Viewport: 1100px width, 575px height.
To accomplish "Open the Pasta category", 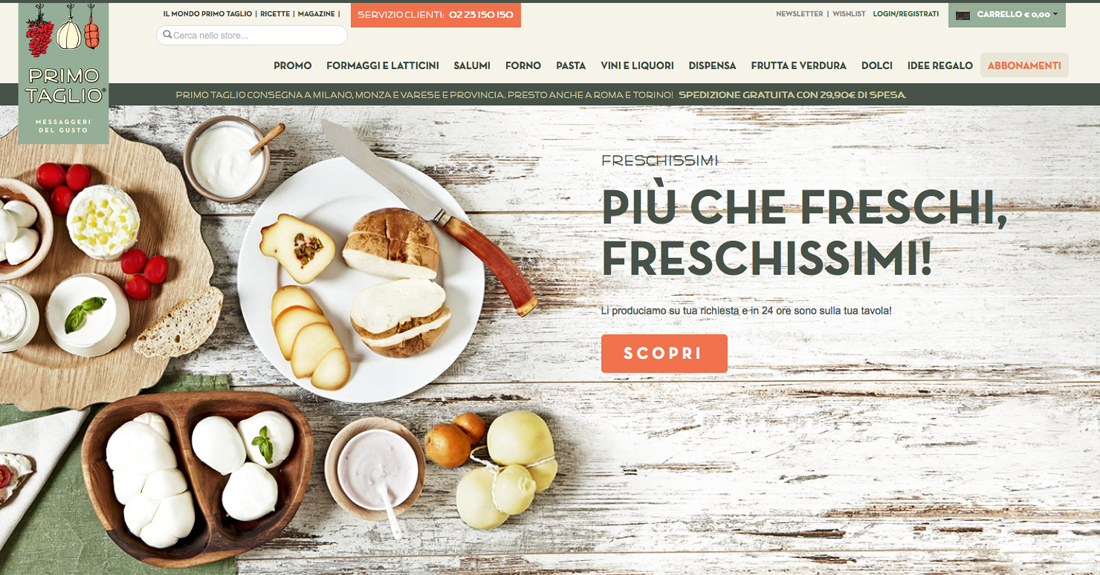I will (x=571, y=65).
